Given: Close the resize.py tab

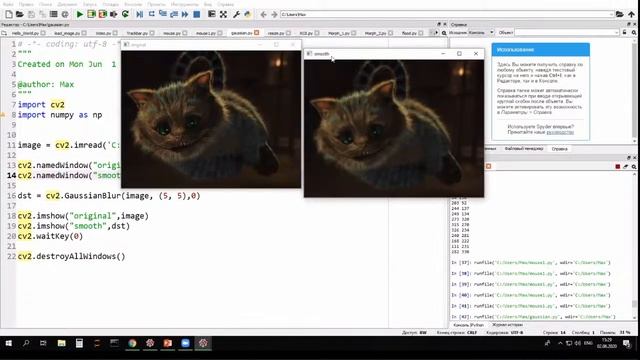Looking at the screenshot, I should pos(288,33).
